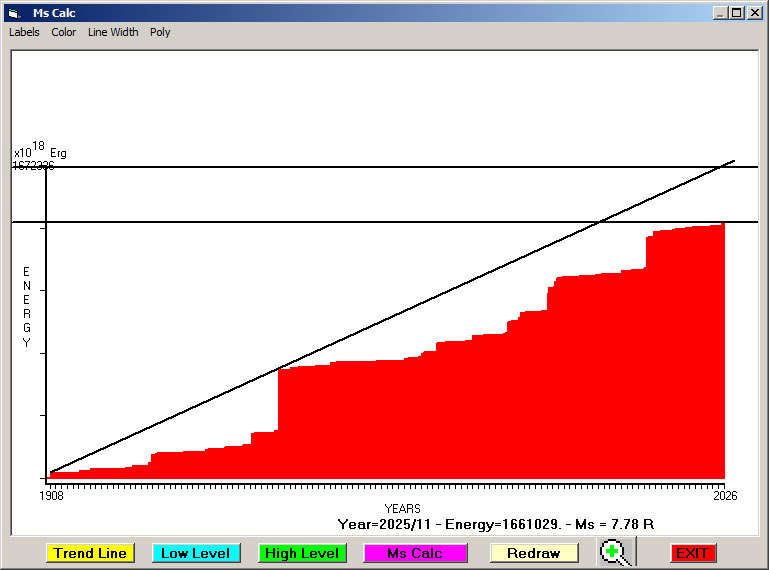The image size is (769, 570).
Task: Click the magnifier zoom-in icon
Action: pyautogui.click(x=617, y=552)
